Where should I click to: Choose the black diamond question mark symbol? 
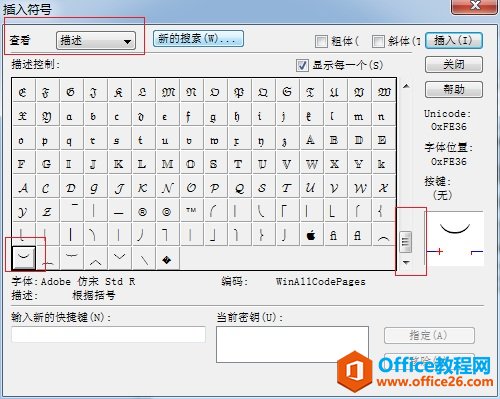click(166, 259)
